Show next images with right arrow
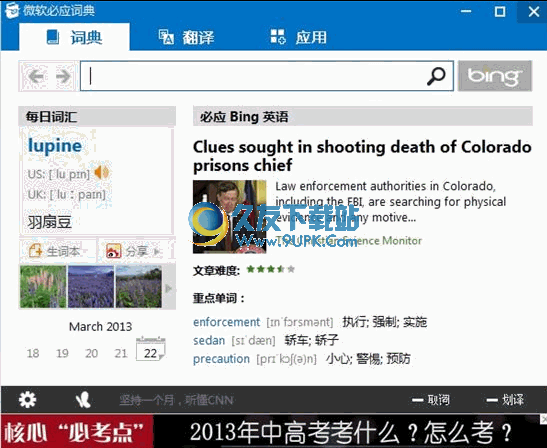Viewport: 547px width, 448px height. [169, 288]
